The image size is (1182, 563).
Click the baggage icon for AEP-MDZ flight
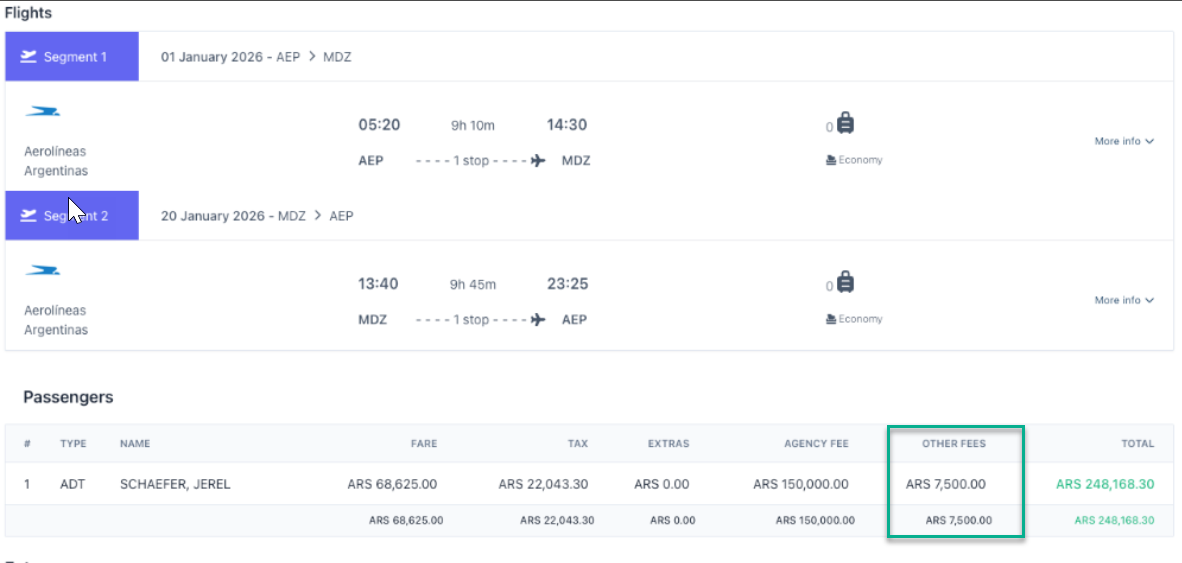[845, 124]
